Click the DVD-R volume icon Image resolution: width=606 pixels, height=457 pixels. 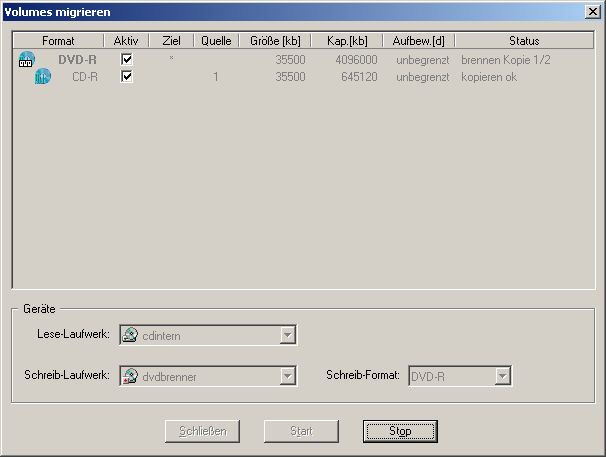click(27, 60)
